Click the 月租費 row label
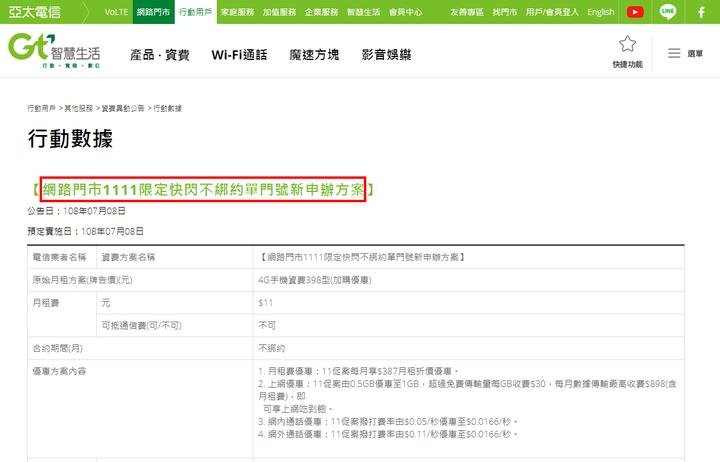720x462 pixels. pos(46,303)
